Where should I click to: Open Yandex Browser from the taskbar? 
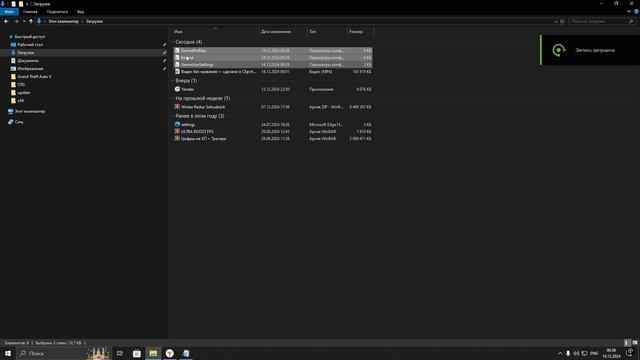(169, 353)
